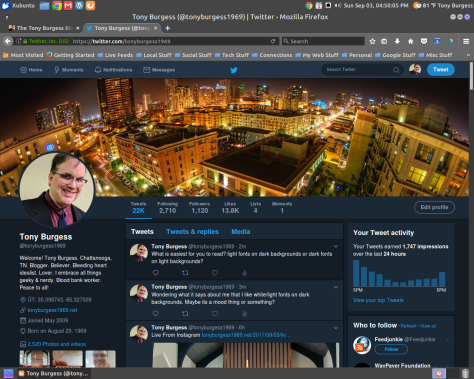Image resolution: width=474 pixels, height=379 pixels.
Task: Click the Tweet compose button
Action: tap(441, 69)
